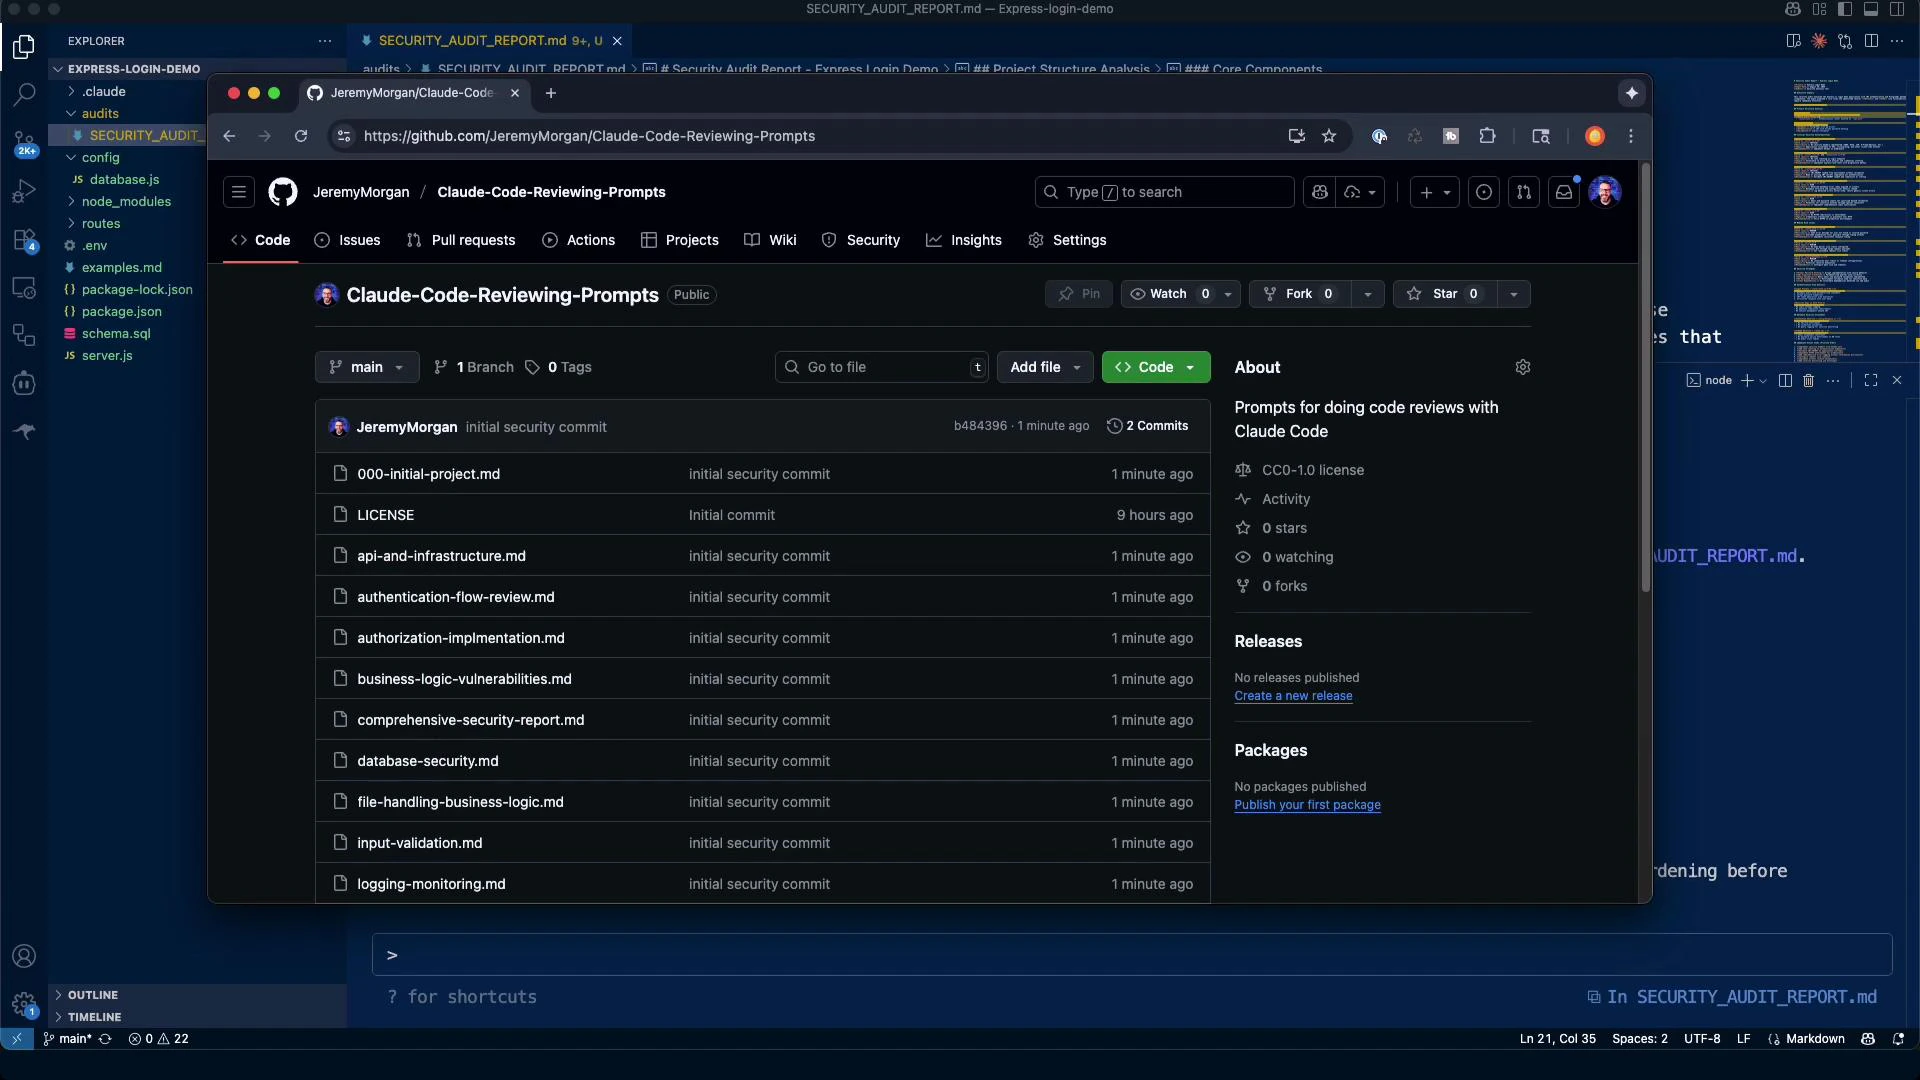The width and height of the screenshot is (1920, 1080).
Task: Open GitHub hamburger navigation menu
Action: [239, 192]
